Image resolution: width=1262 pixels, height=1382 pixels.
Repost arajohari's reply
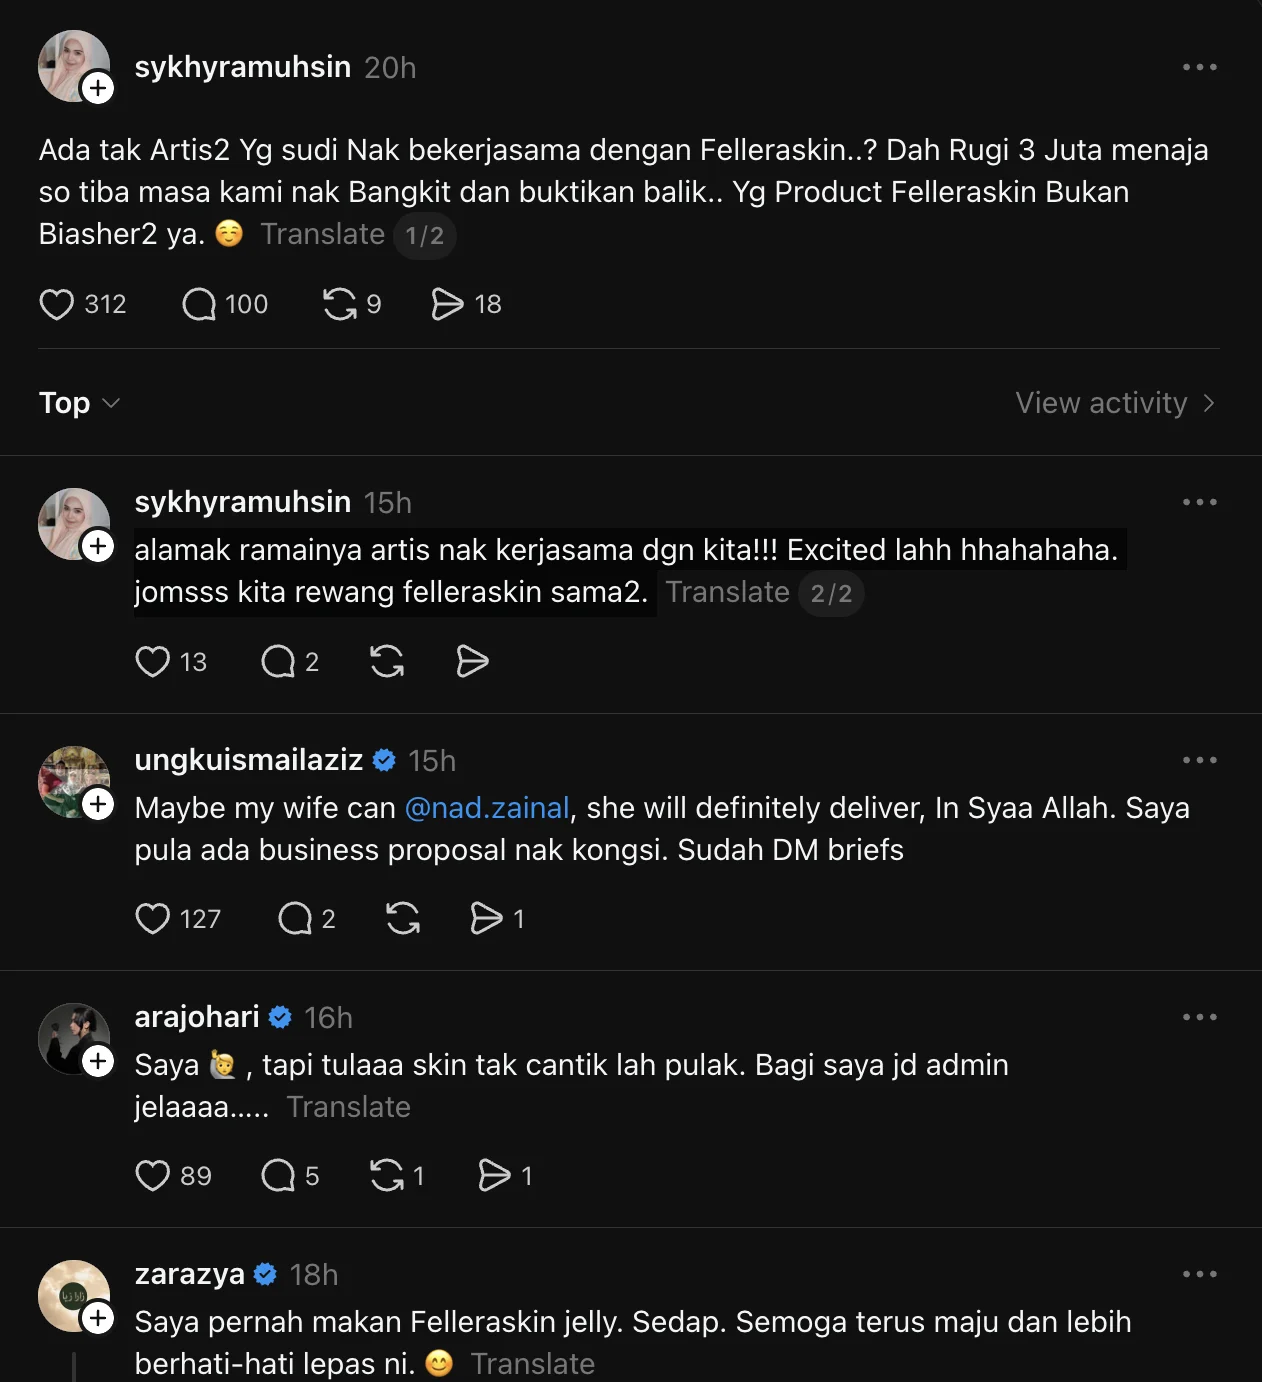pyautogui.click(x=387, y=1175)
